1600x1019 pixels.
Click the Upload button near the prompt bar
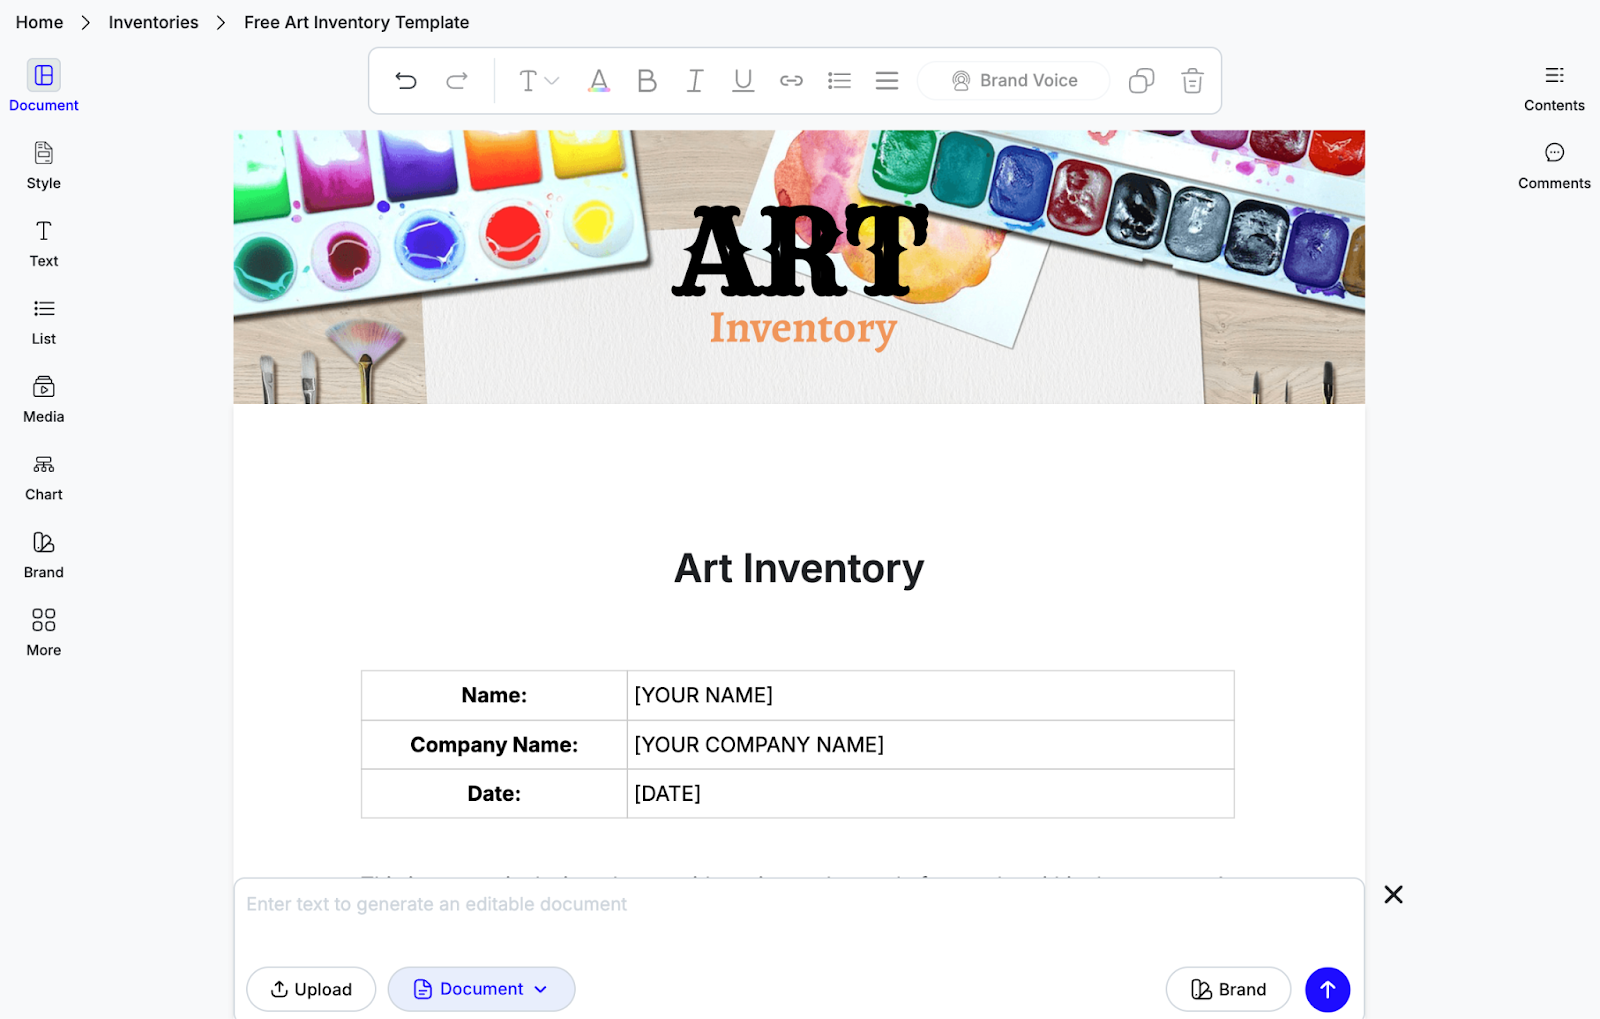coord(310,989)
